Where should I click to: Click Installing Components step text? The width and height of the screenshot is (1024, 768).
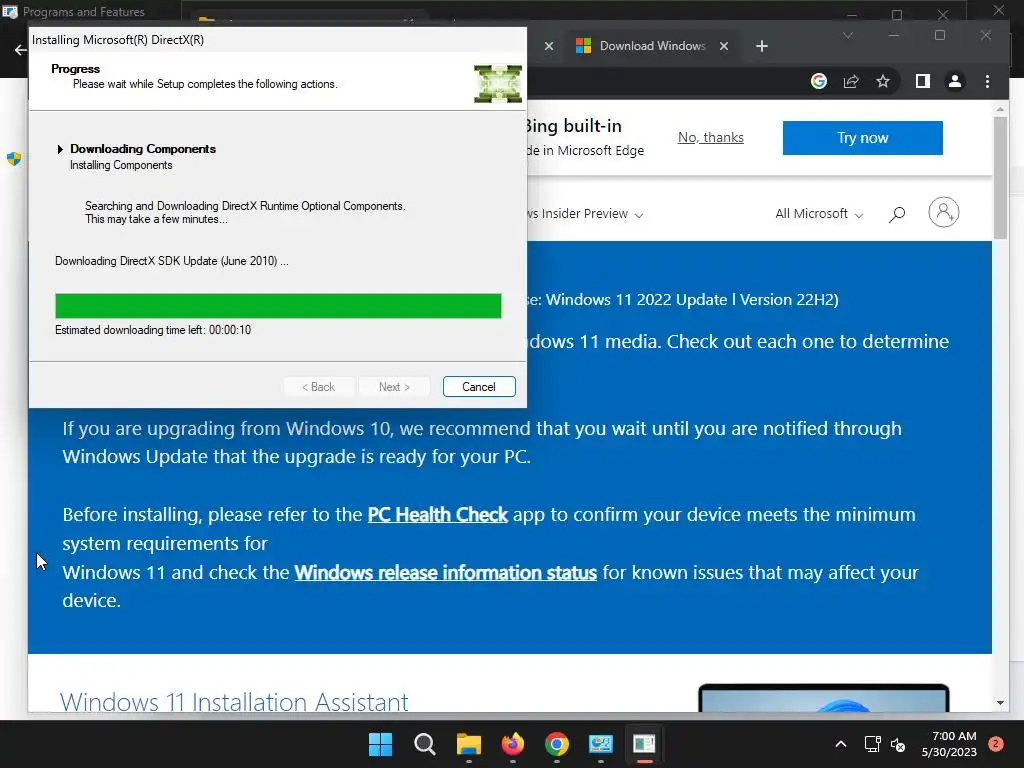coord(121,165)
